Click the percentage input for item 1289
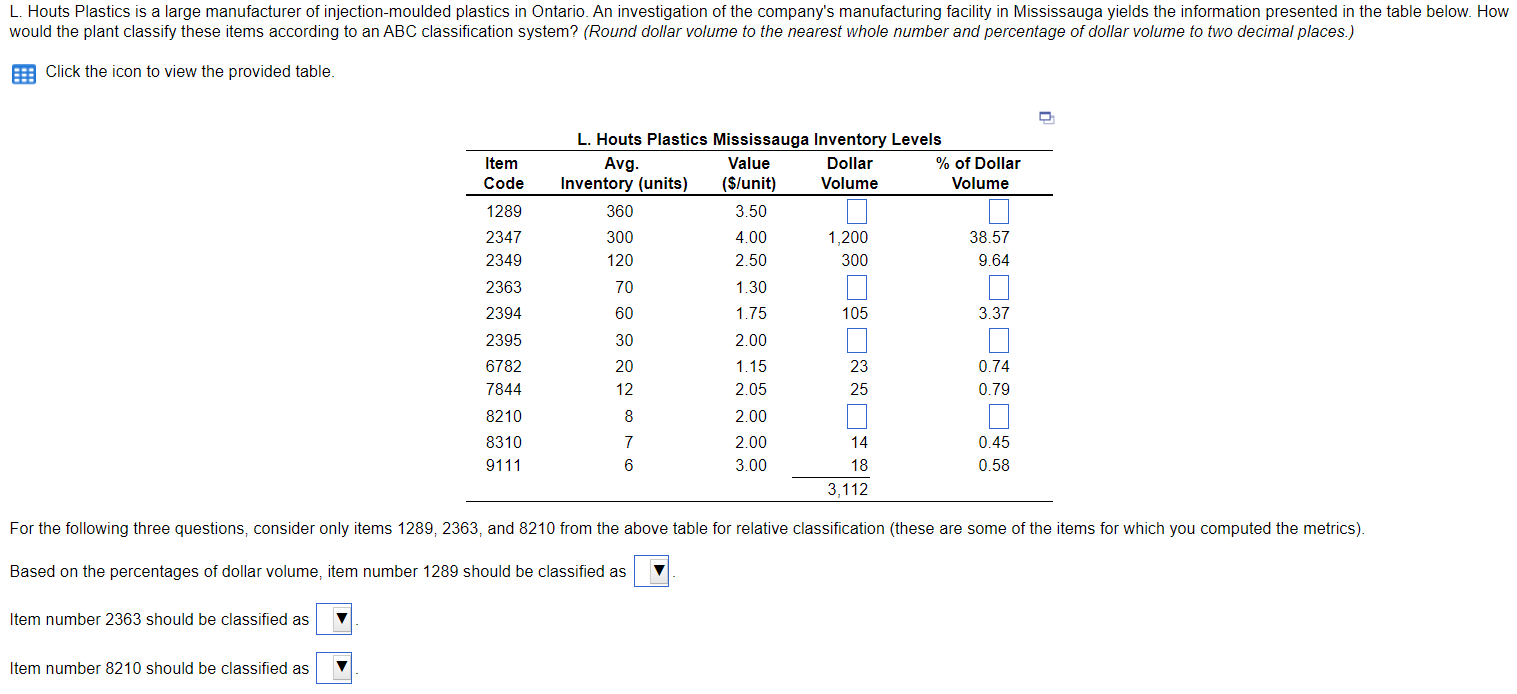This screenshot has height=694, width=1517. (998, 211)
